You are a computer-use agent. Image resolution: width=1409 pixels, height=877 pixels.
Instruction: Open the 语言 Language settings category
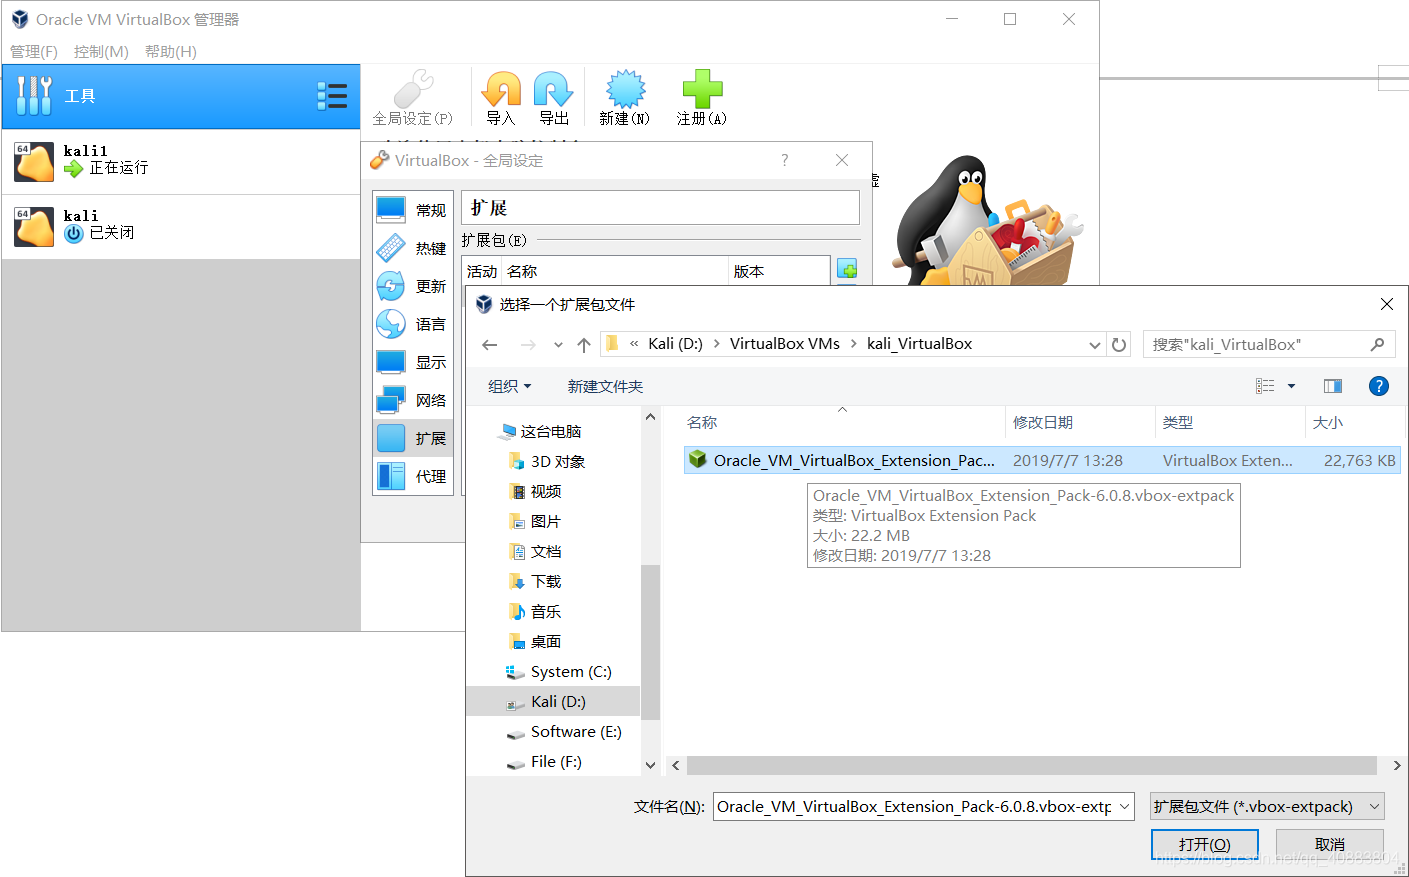tap(413, 324)
